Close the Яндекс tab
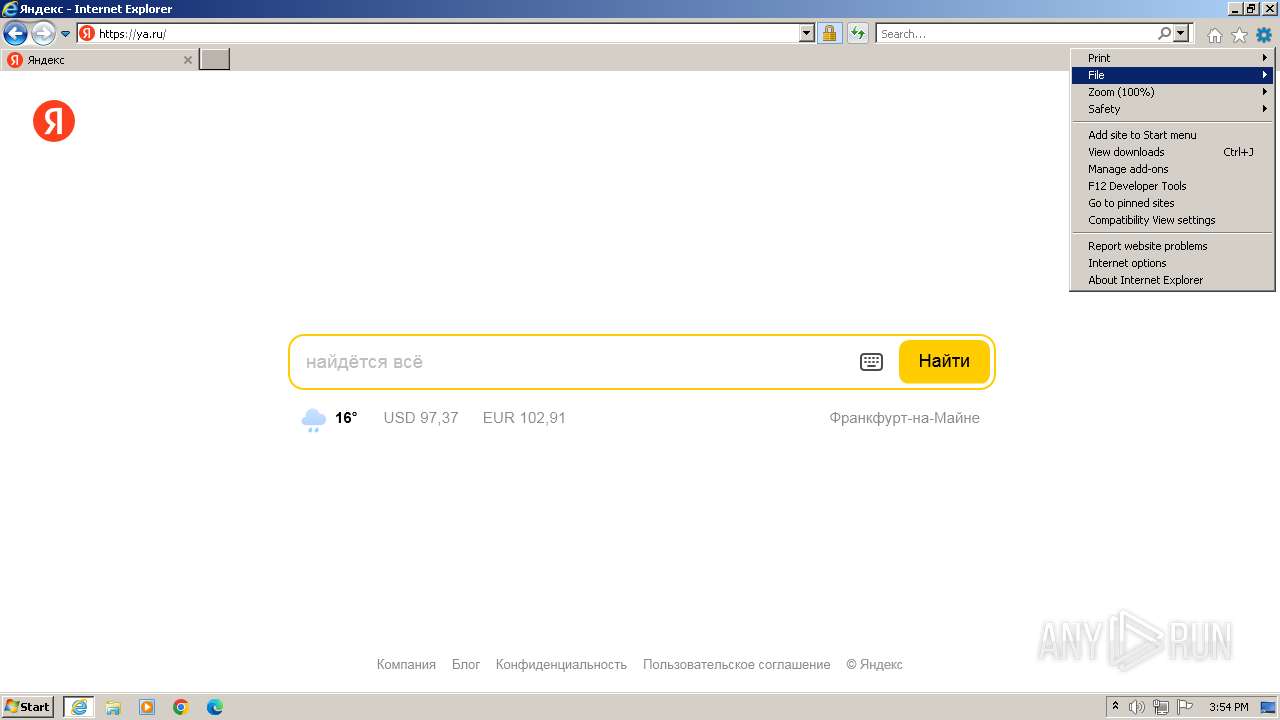 click(187, 60)
